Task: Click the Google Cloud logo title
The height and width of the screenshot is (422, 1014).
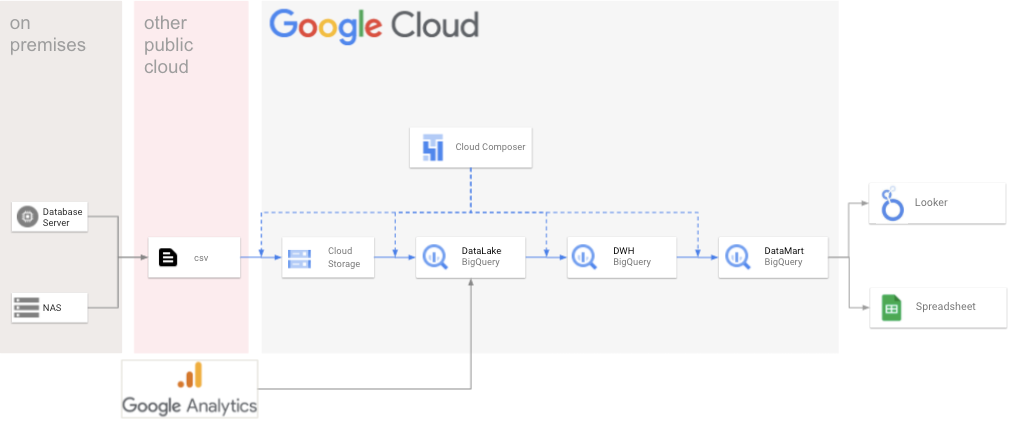Action: pos(374,25)
